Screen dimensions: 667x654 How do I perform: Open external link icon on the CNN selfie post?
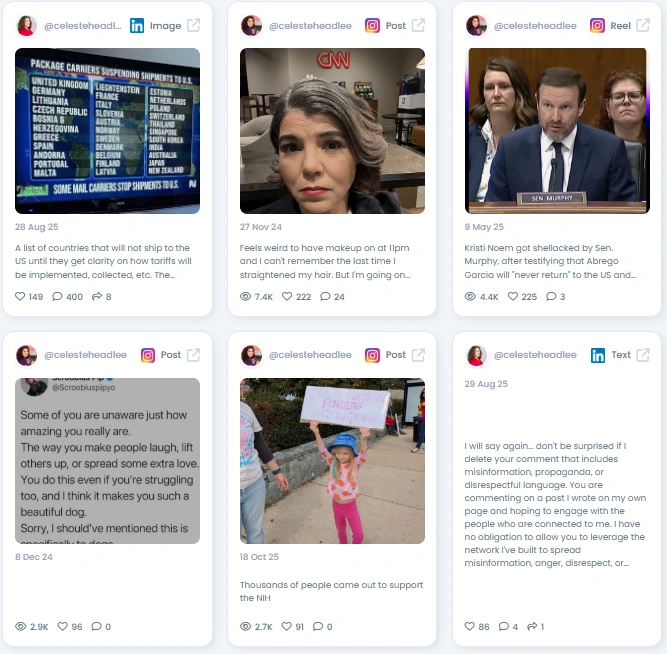(x=418, y=26)
